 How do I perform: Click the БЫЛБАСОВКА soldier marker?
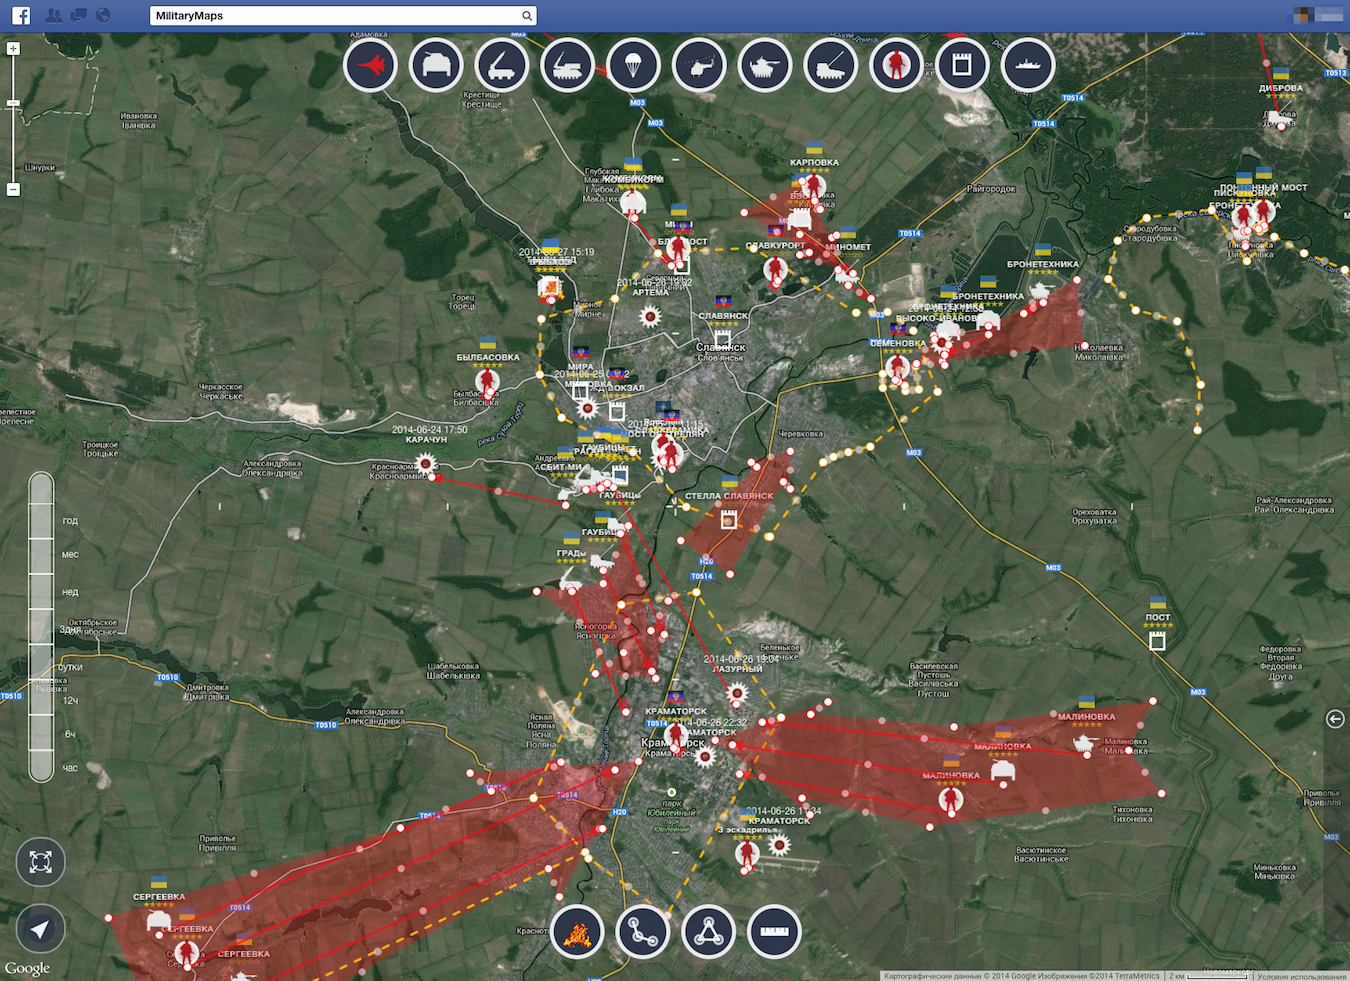(x=488, y=382)
